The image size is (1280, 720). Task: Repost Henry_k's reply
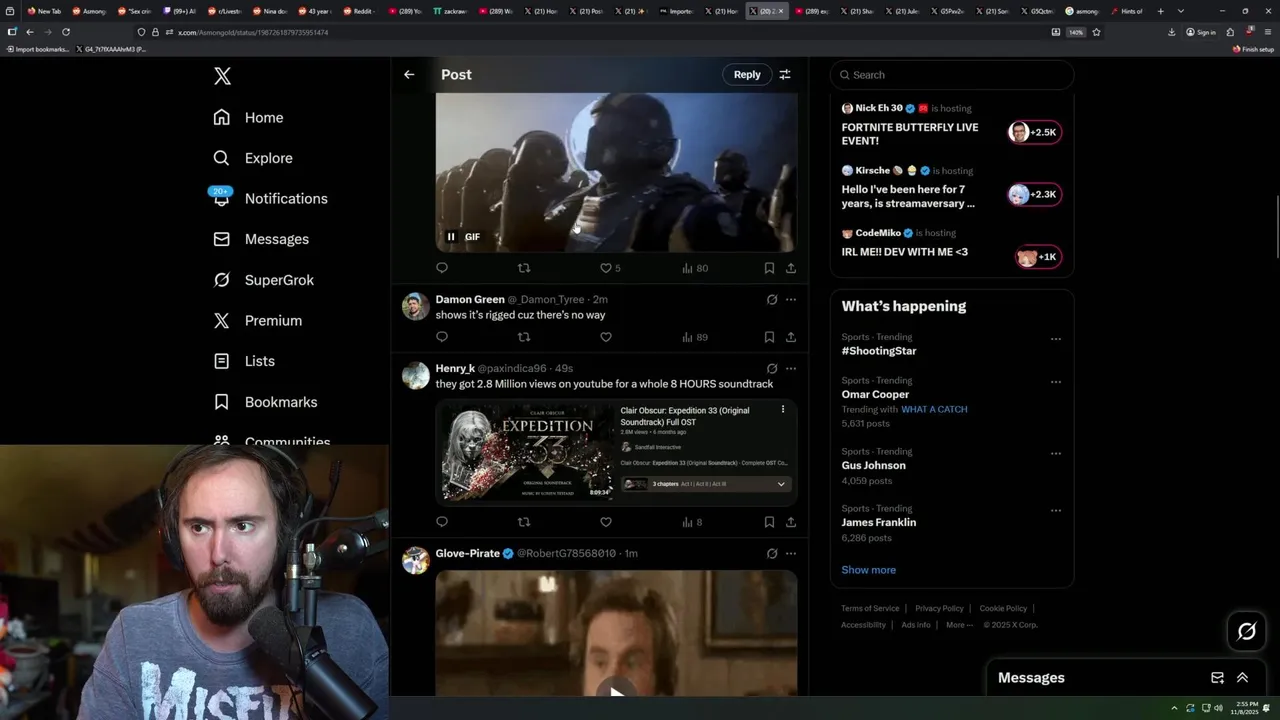pos(524,522)
